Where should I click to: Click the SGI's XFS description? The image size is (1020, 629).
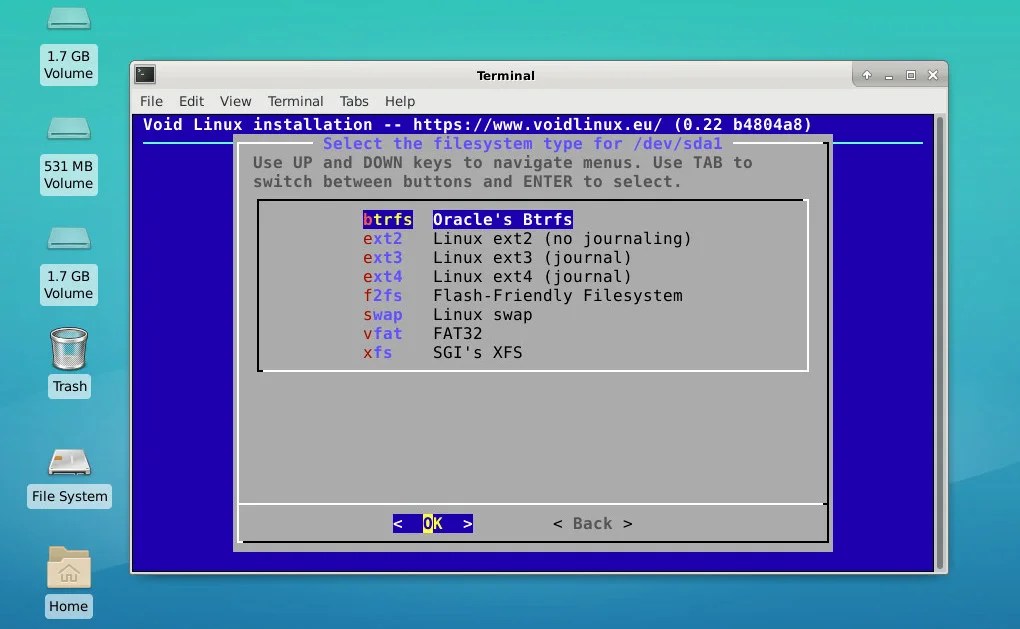(477, 352)
